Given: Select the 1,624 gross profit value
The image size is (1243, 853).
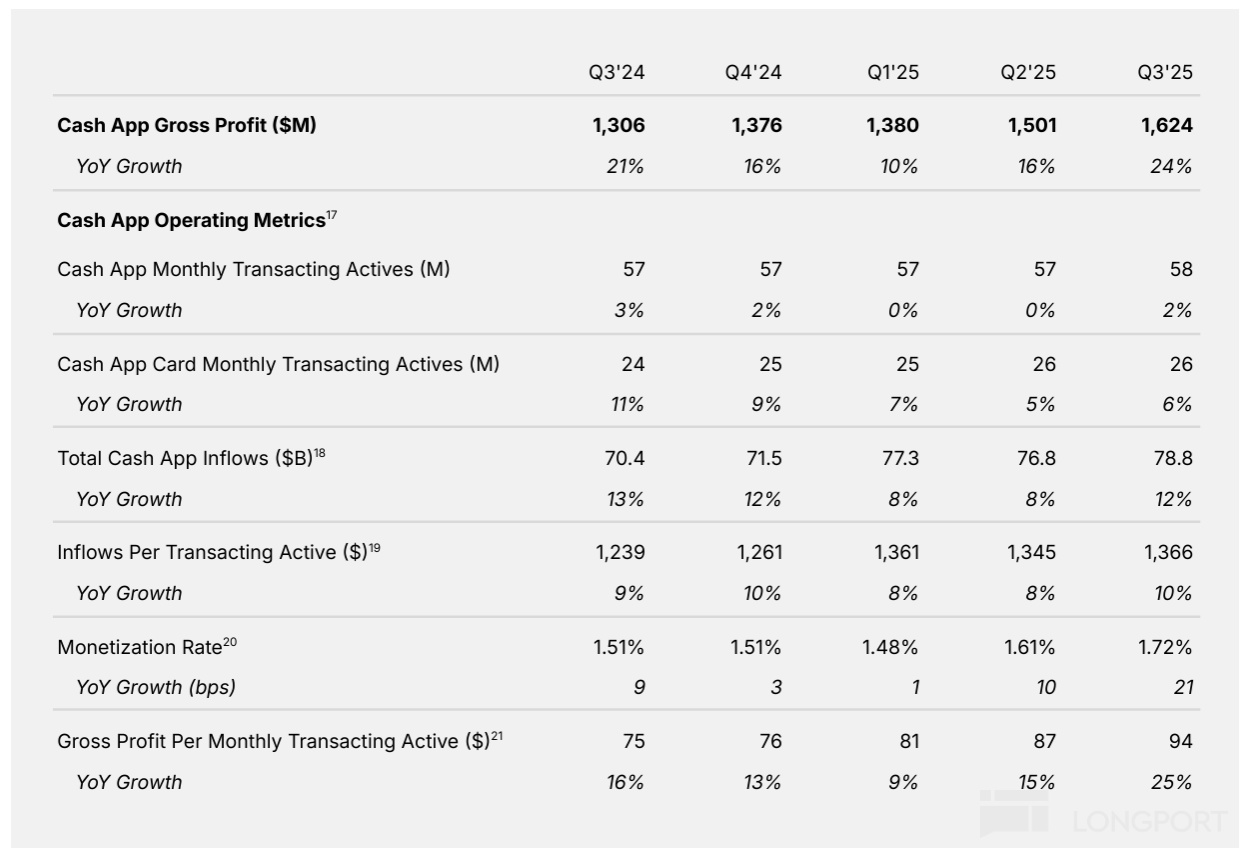Looking at the screenshot, I should click(1166, 126).
